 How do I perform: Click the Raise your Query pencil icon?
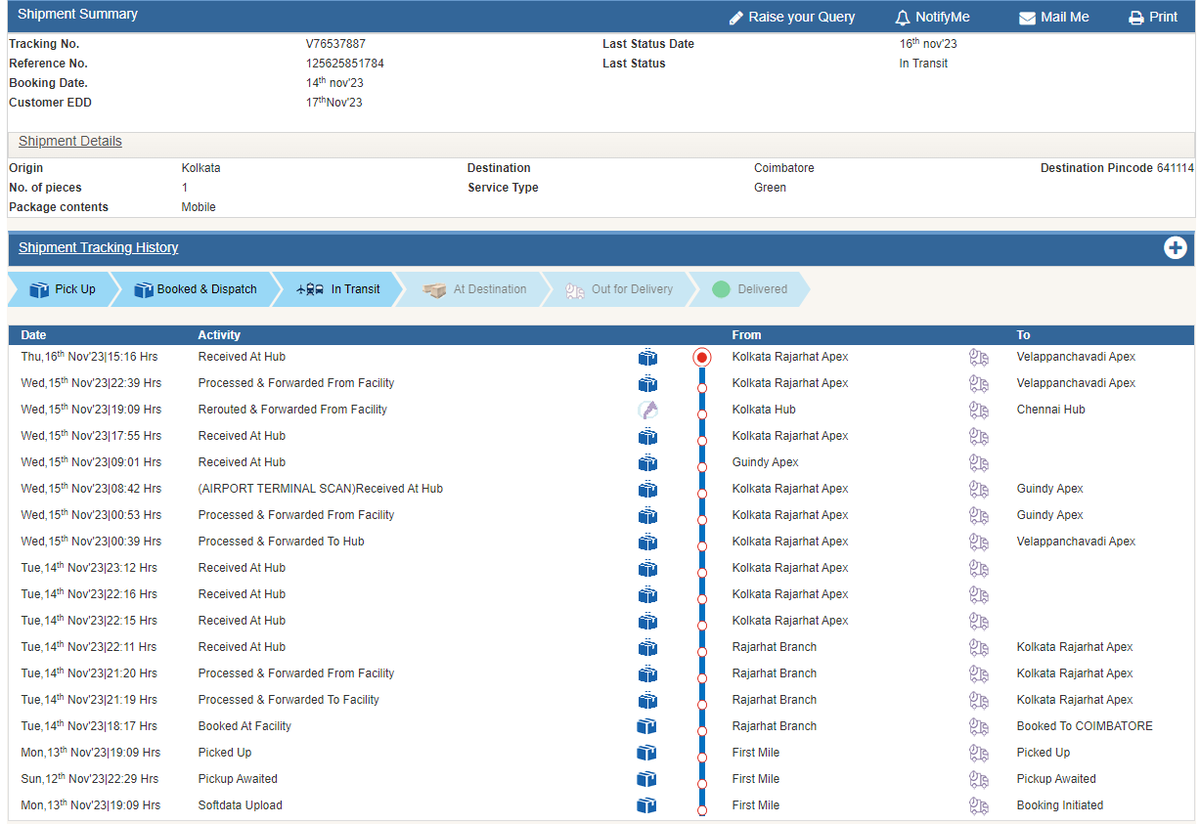point(736,18)
